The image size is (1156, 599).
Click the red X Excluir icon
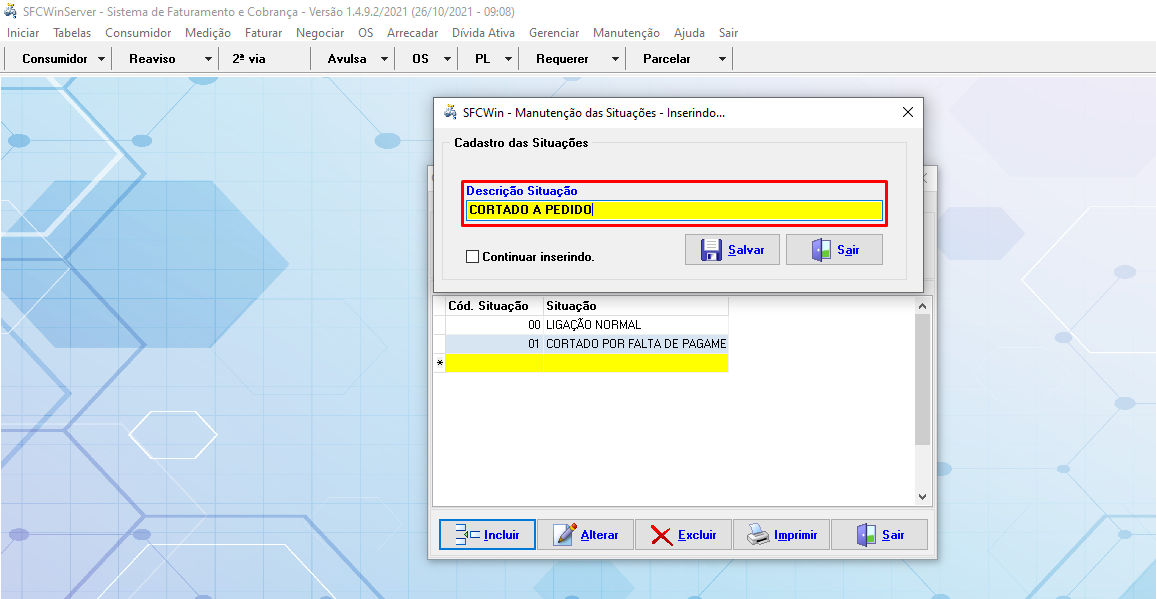pos(661,535)
